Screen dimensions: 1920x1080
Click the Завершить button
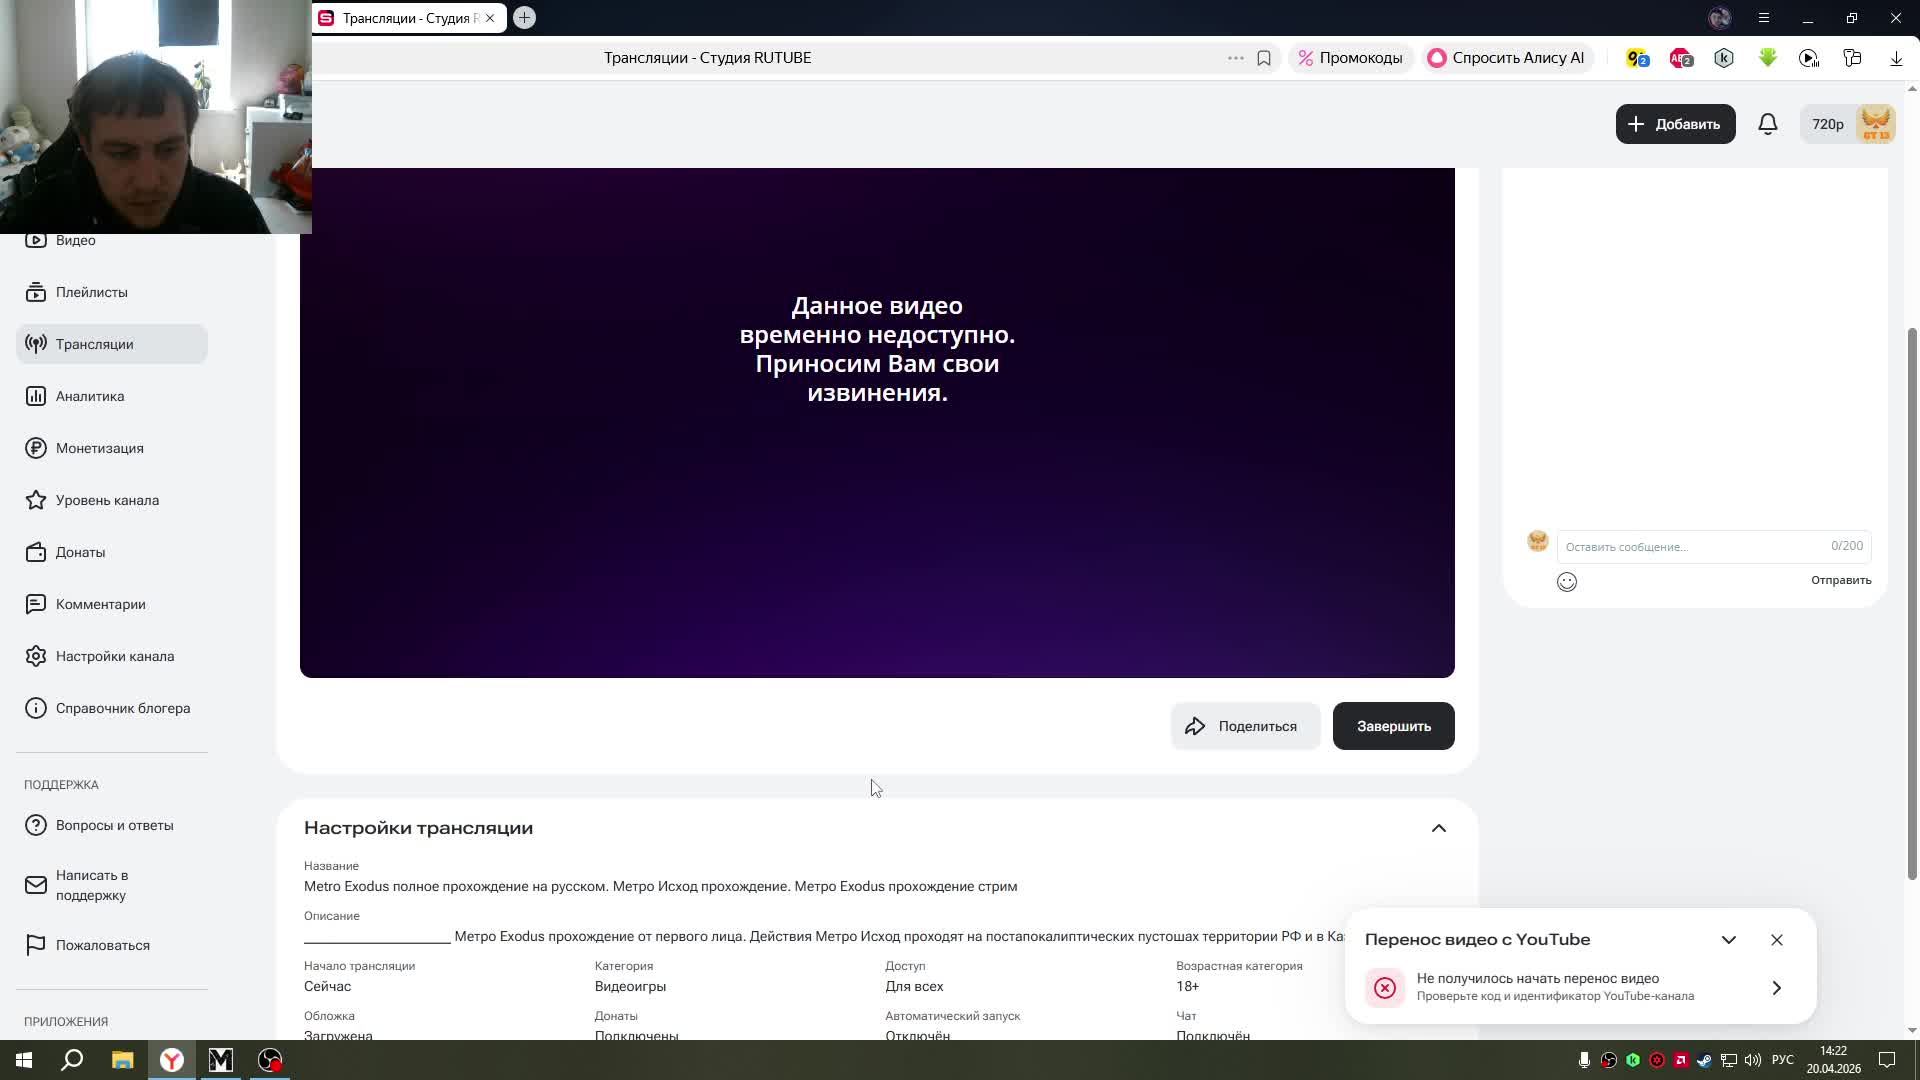click(1393, 726)
